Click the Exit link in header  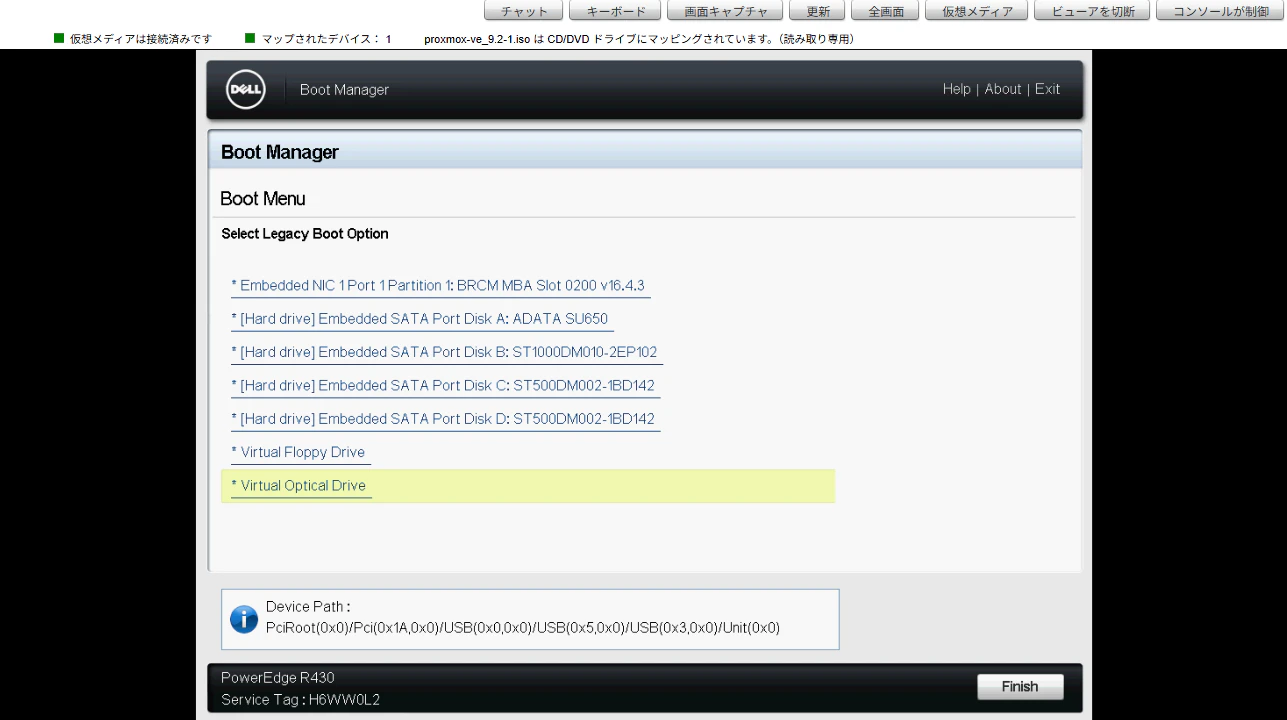coord(1047,89)
